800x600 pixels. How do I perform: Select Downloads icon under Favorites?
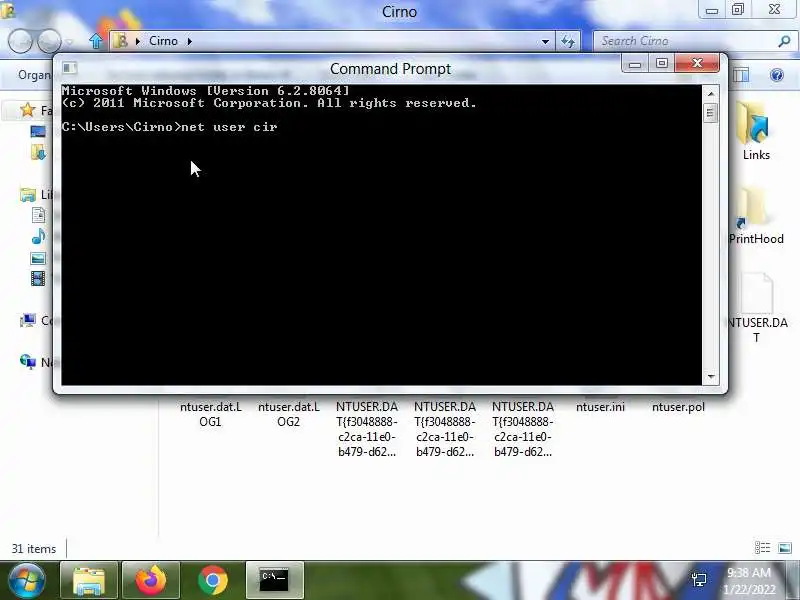click(x=38, y=152)
